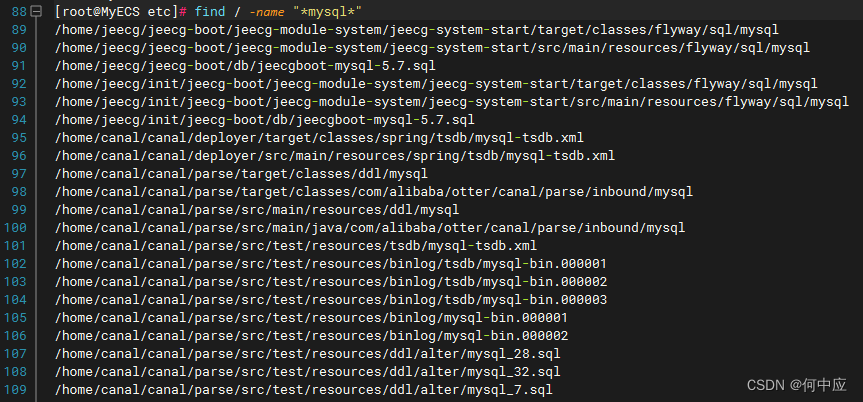Collapse the code fold at line 88

coord(36,11)
